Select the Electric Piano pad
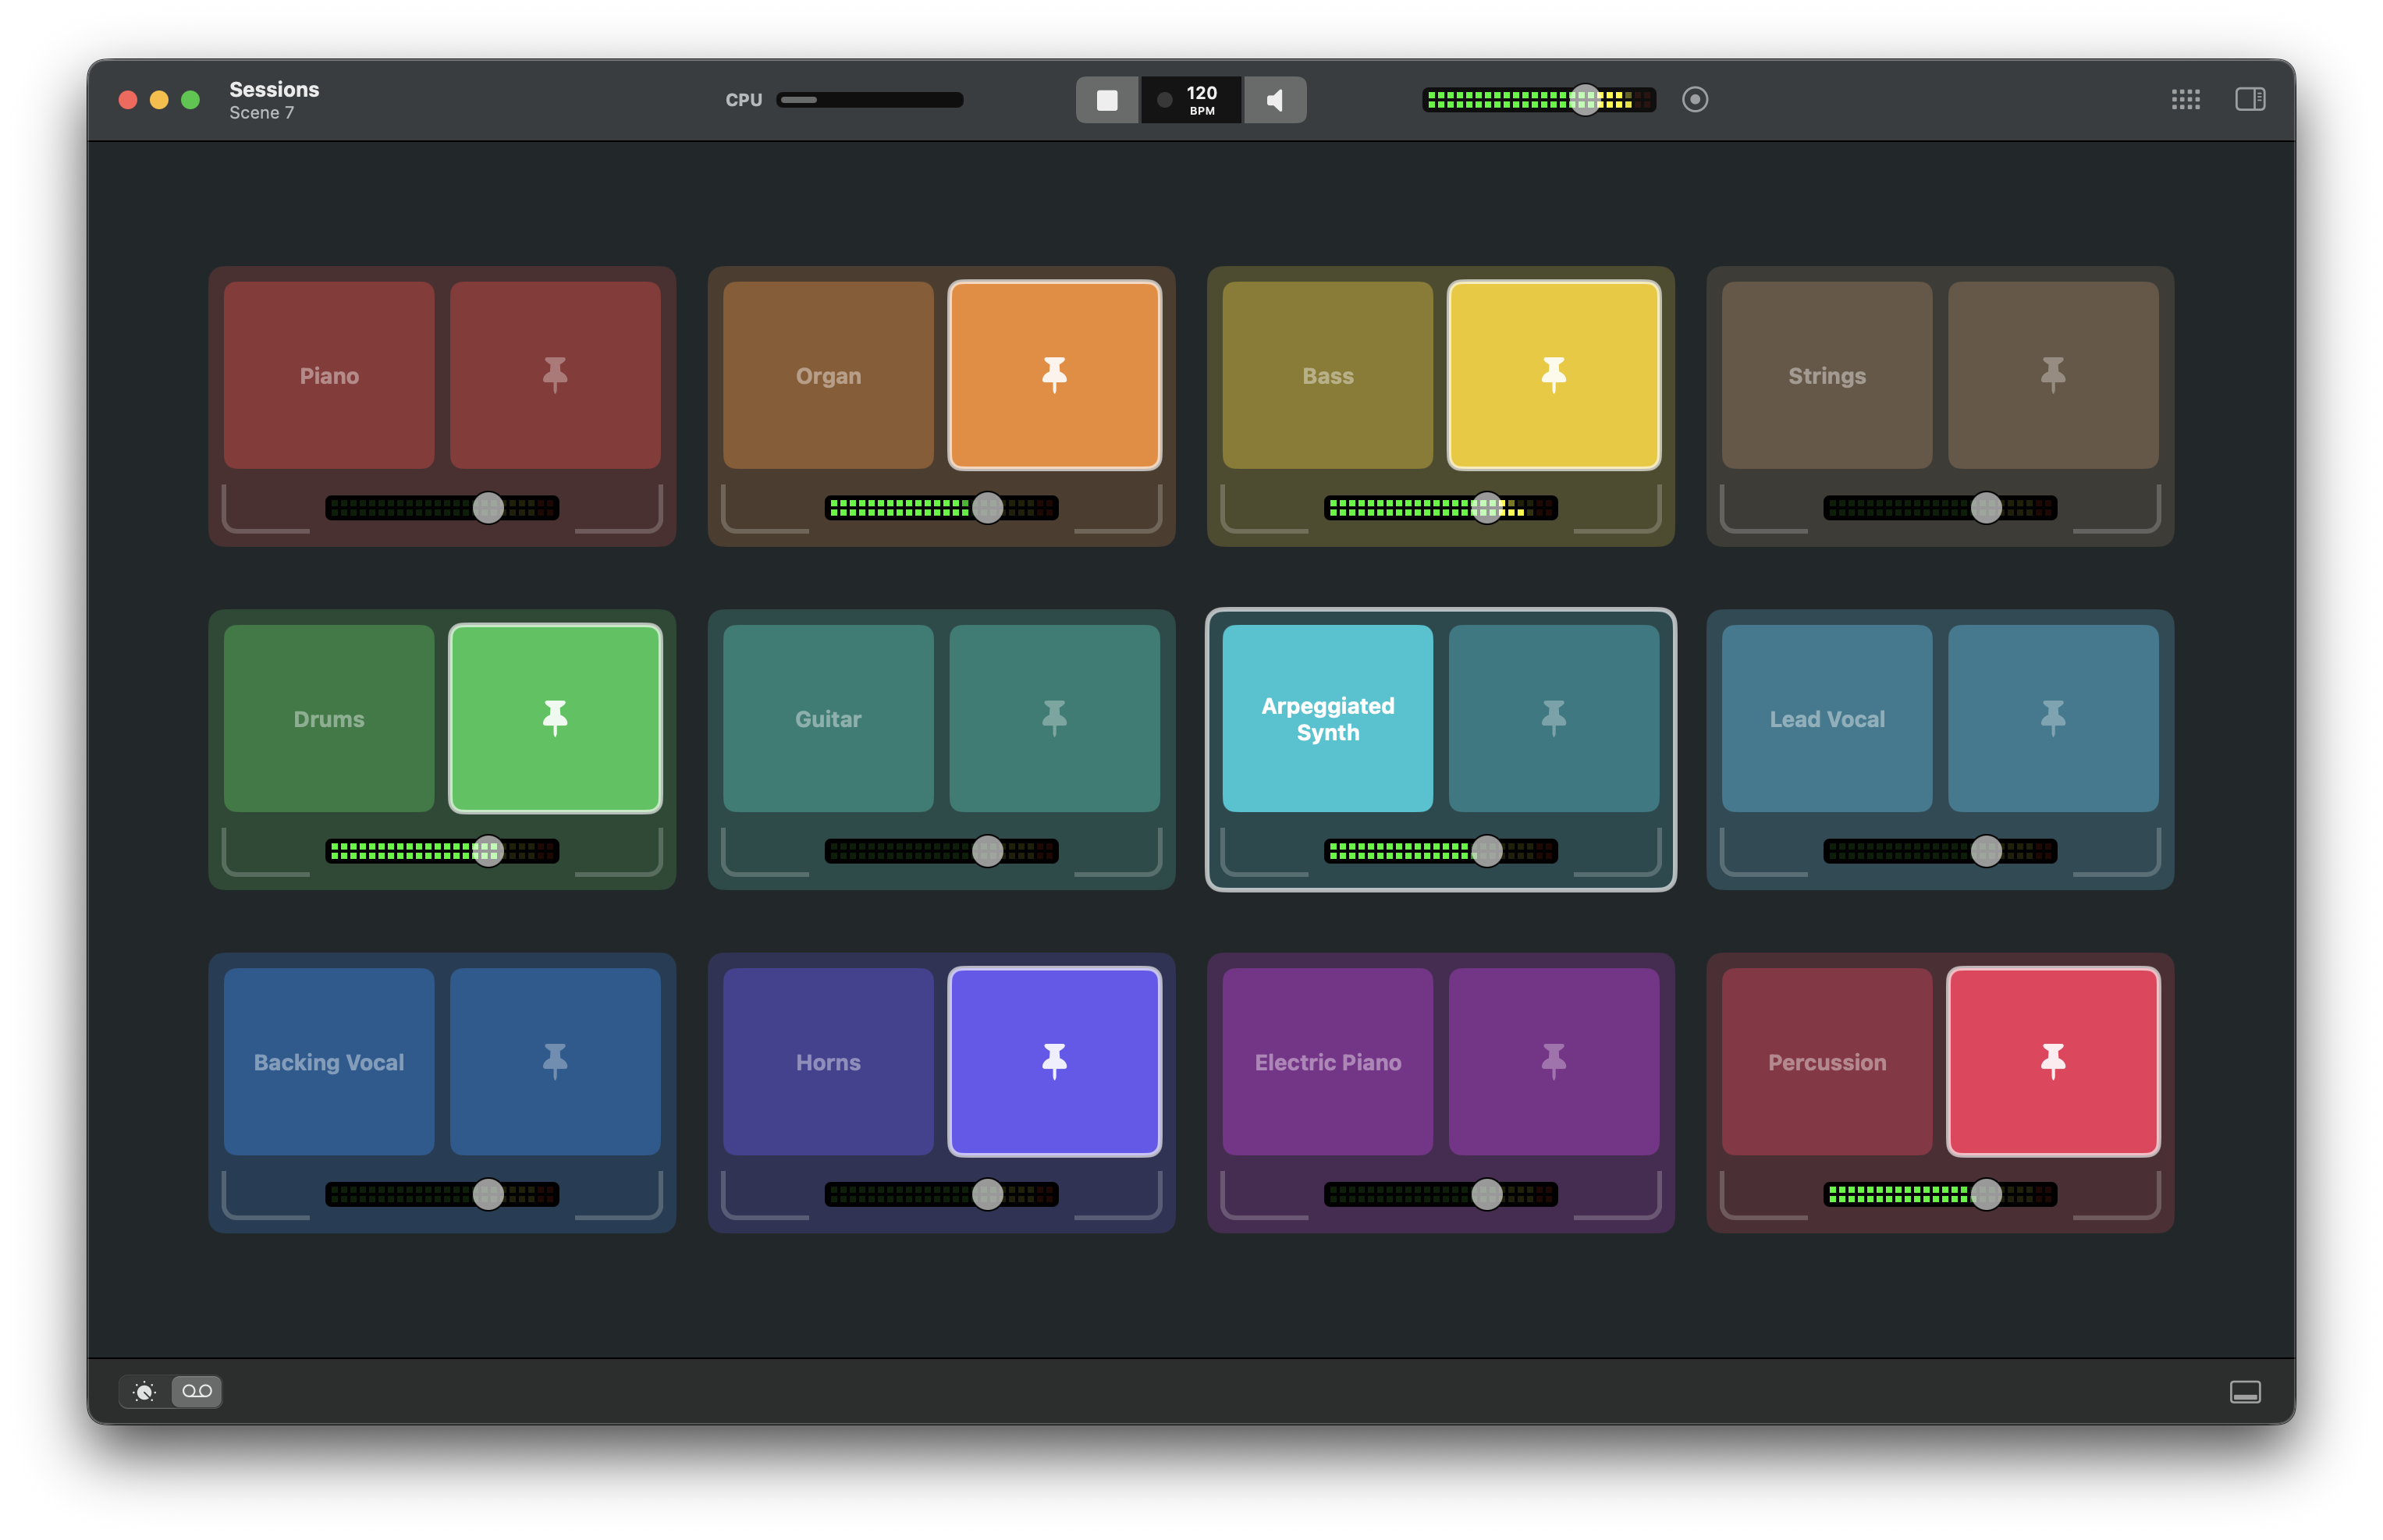This screenshot has width=2383, height=1540. click(1327, 1061)
